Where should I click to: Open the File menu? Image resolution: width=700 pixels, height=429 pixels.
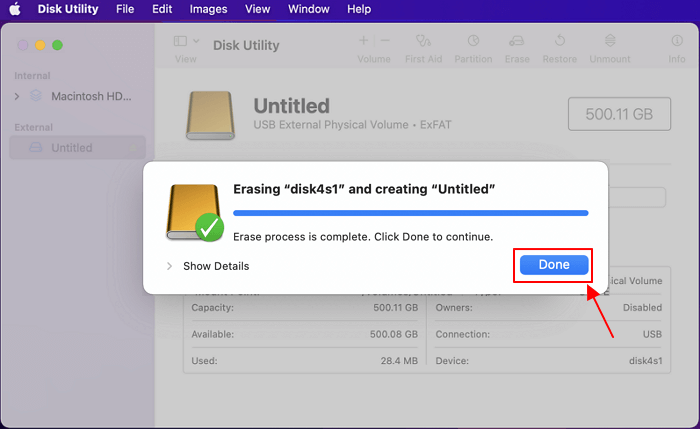125,9
